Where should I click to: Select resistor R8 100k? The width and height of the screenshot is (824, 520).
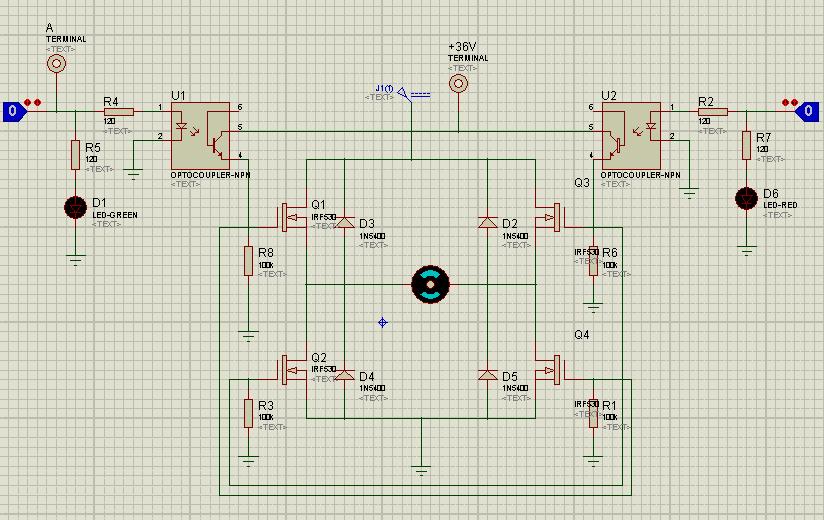249,261
